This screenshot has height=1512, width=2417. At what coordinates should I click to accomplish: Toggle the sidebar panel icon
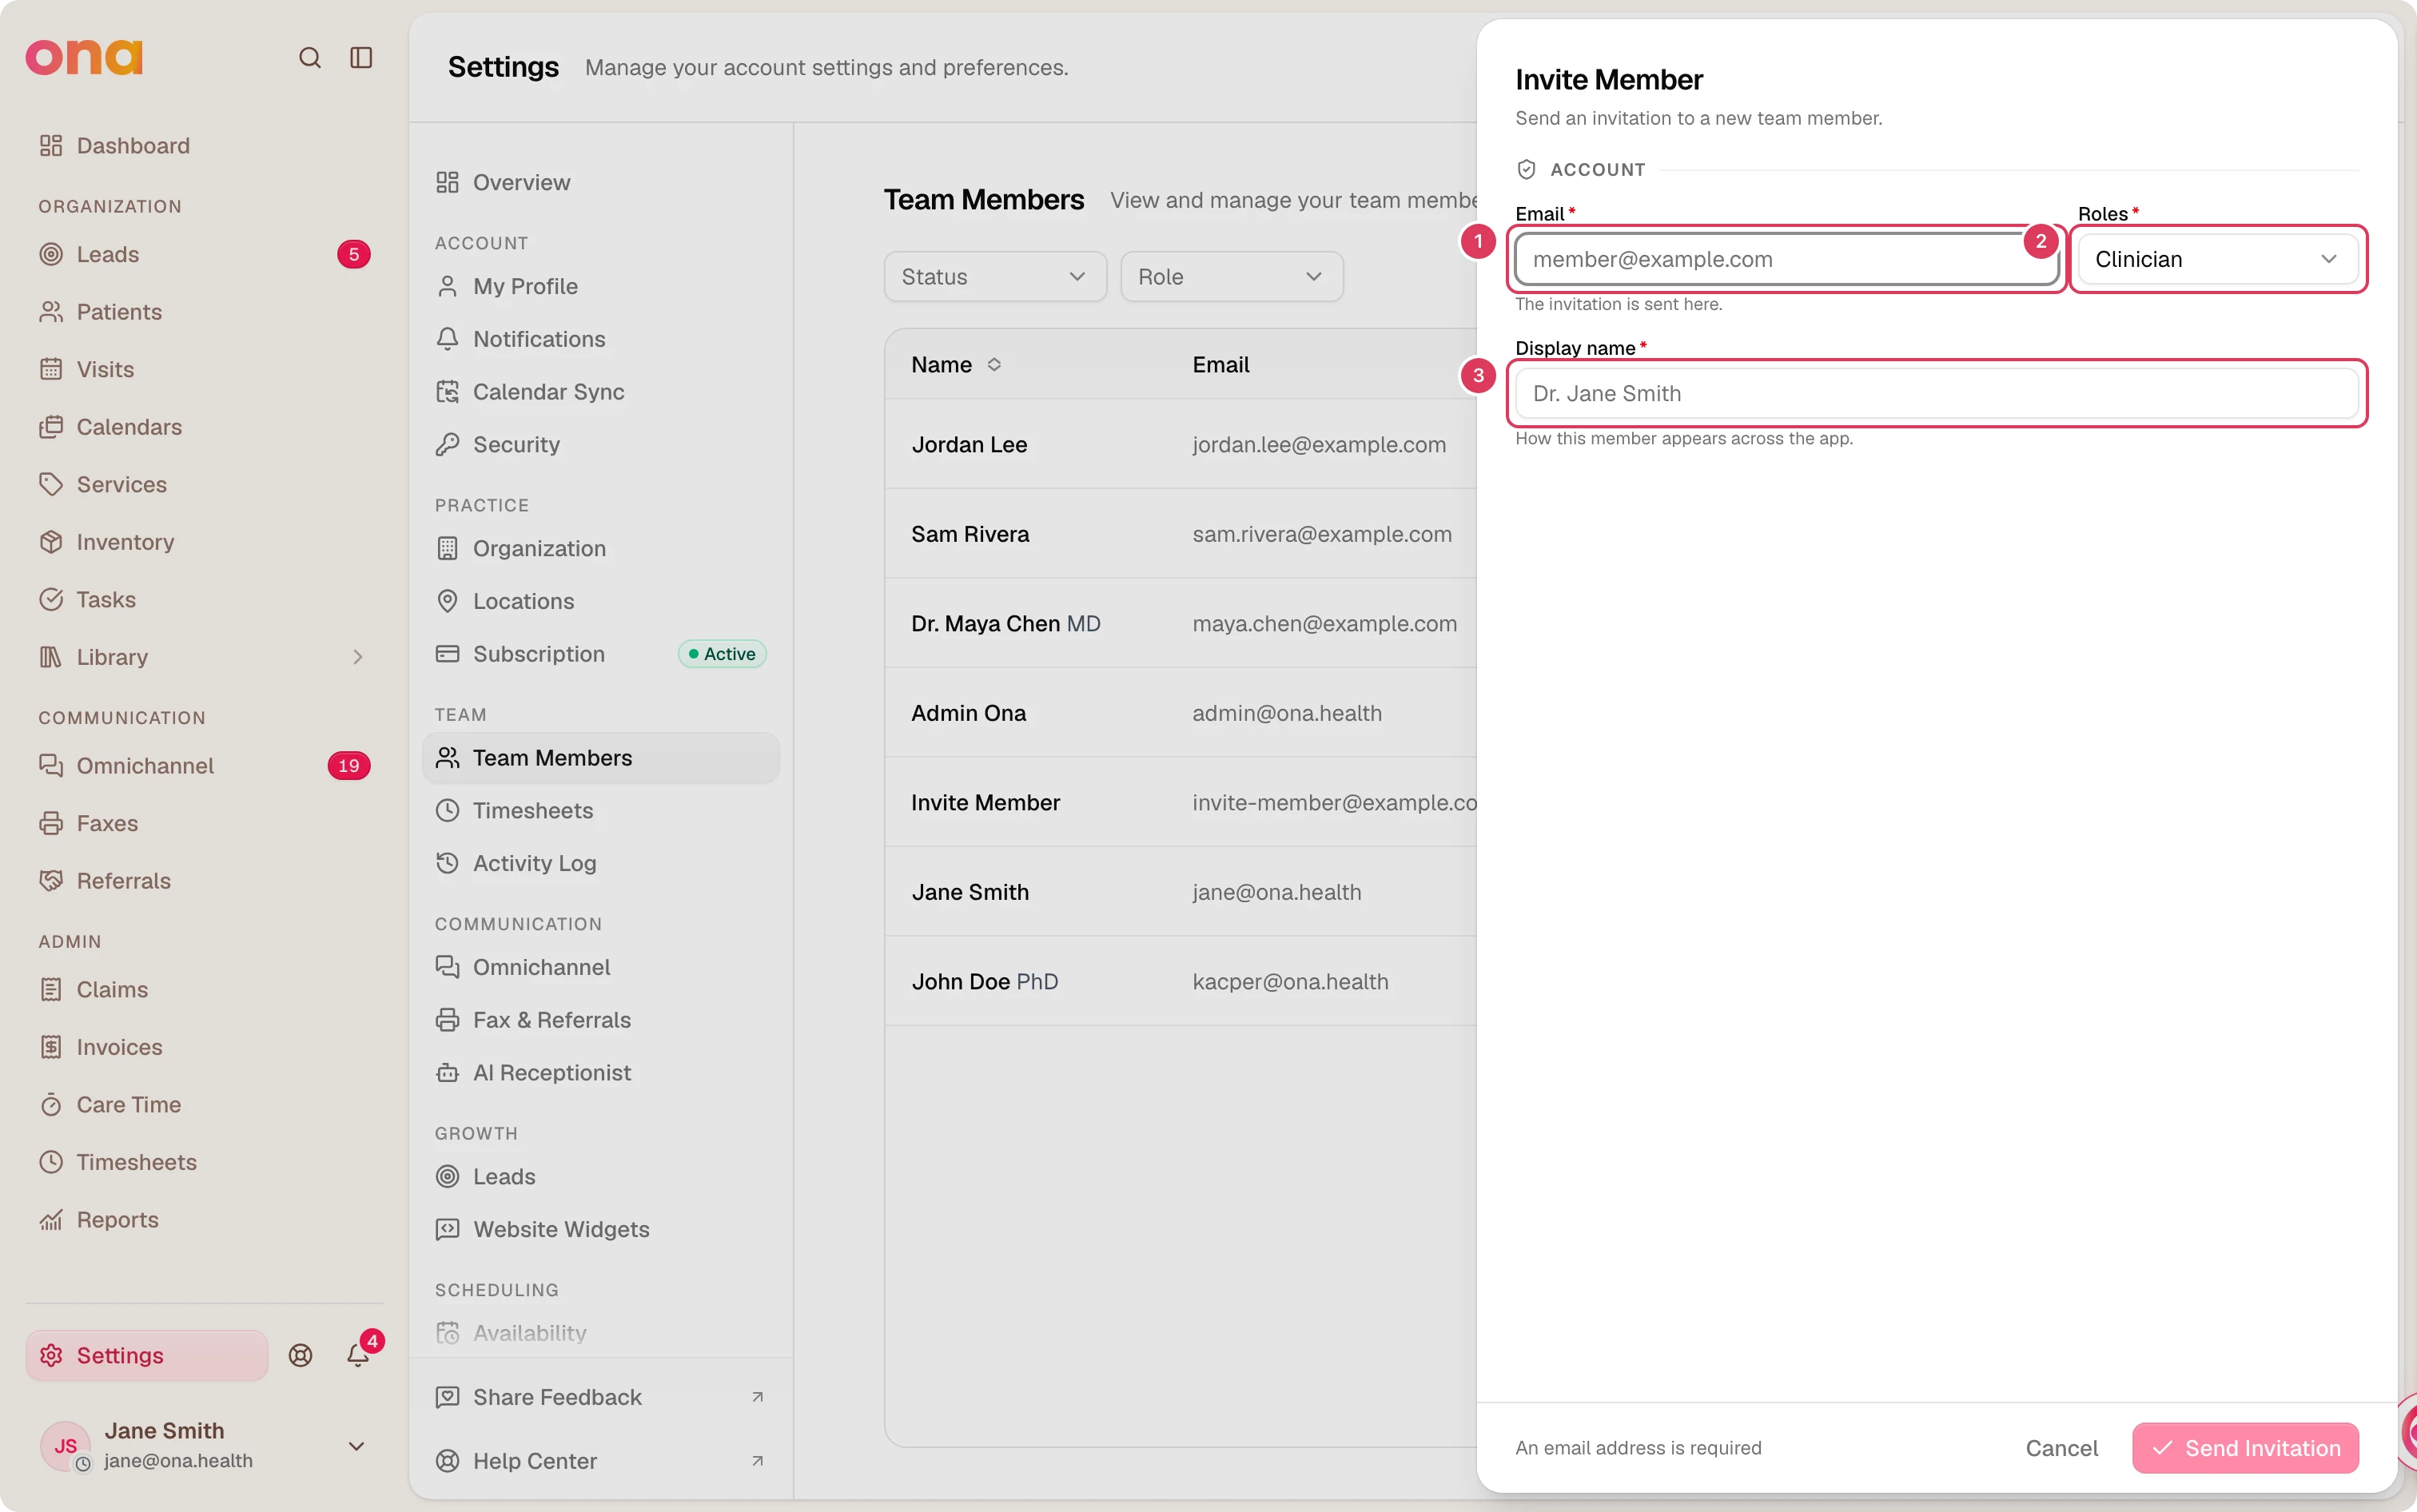361,58
